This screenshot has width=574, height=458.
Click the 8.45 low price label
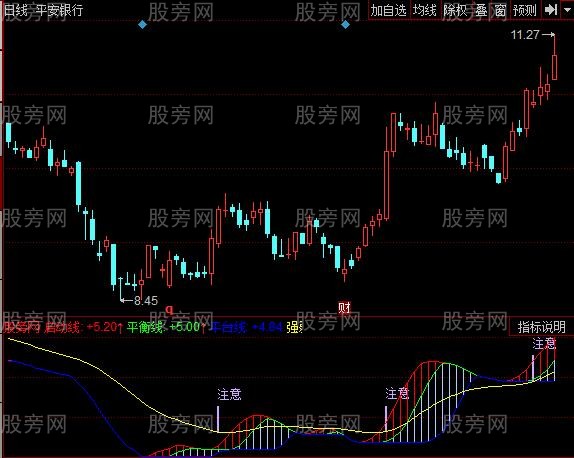pyautogui.click(x=146, y=301)
